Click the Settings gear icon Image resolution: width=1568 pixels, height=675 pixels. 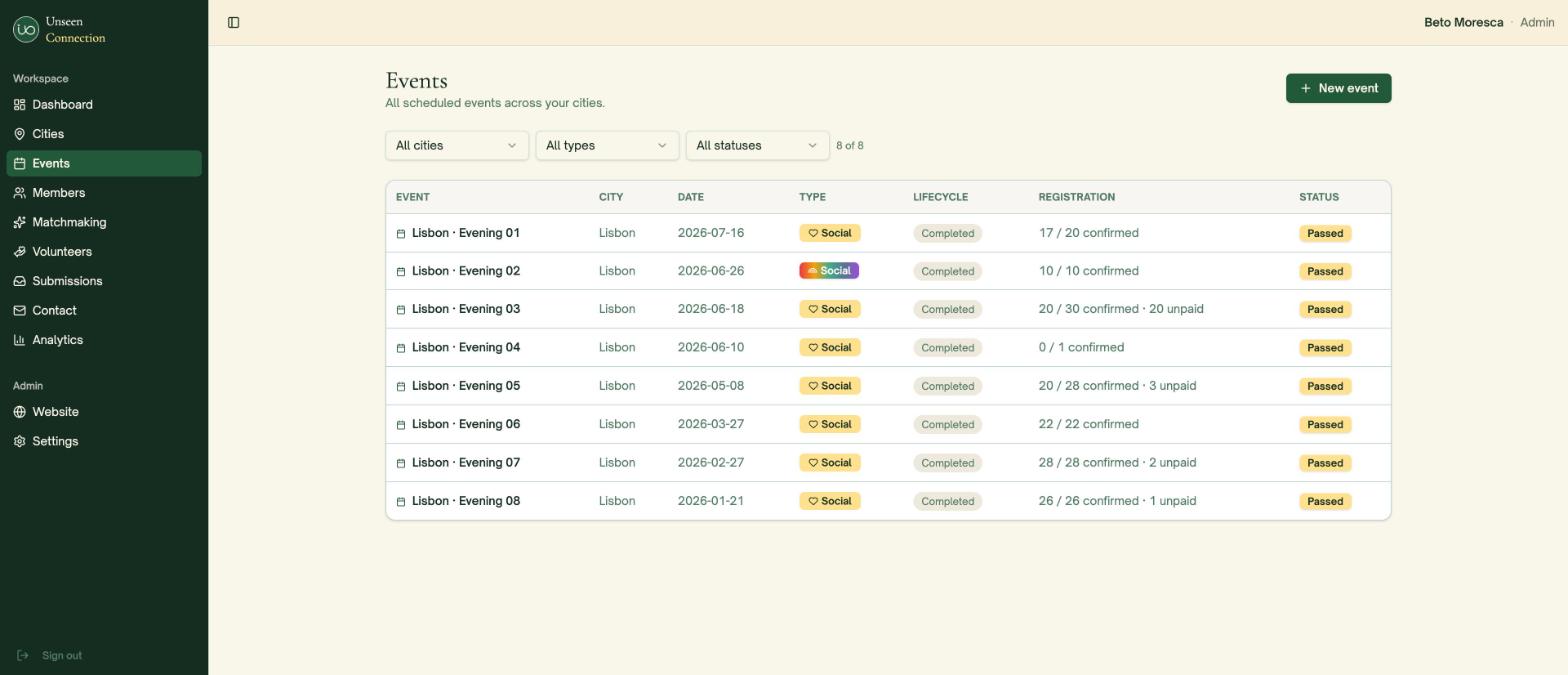point(19,441)
